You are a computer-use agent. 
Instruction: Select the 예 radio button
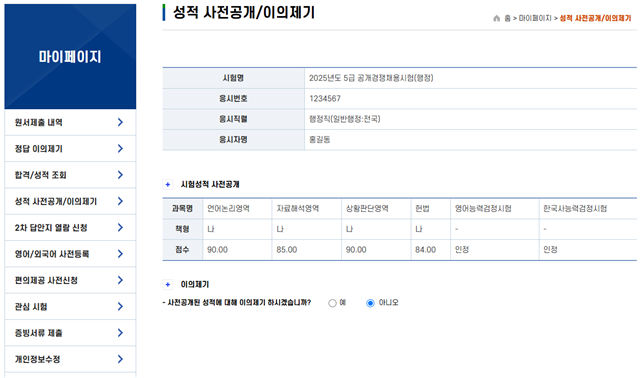pos(332,303)
